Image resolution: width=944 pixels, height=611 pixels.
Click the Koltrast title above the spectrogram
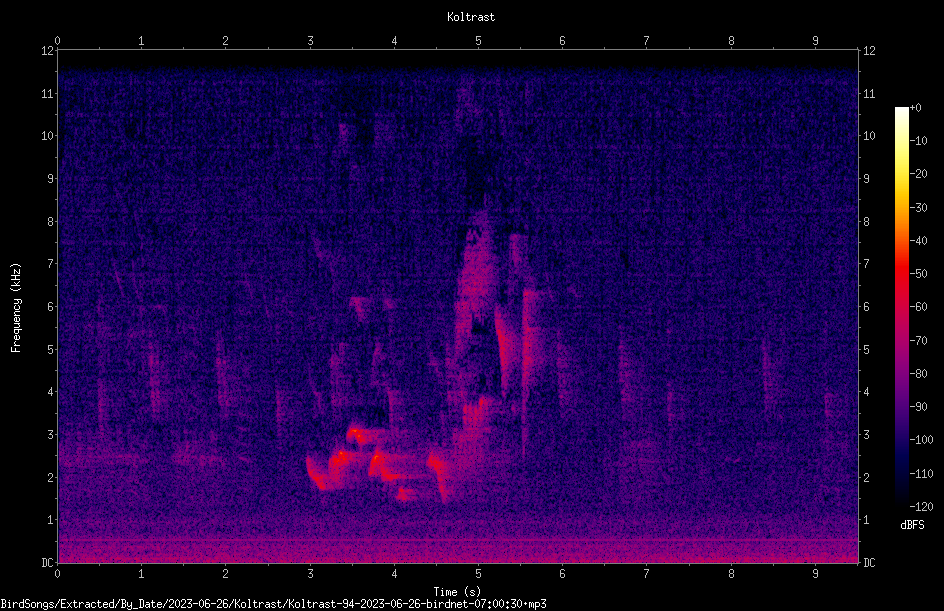(x=471, y=17)
